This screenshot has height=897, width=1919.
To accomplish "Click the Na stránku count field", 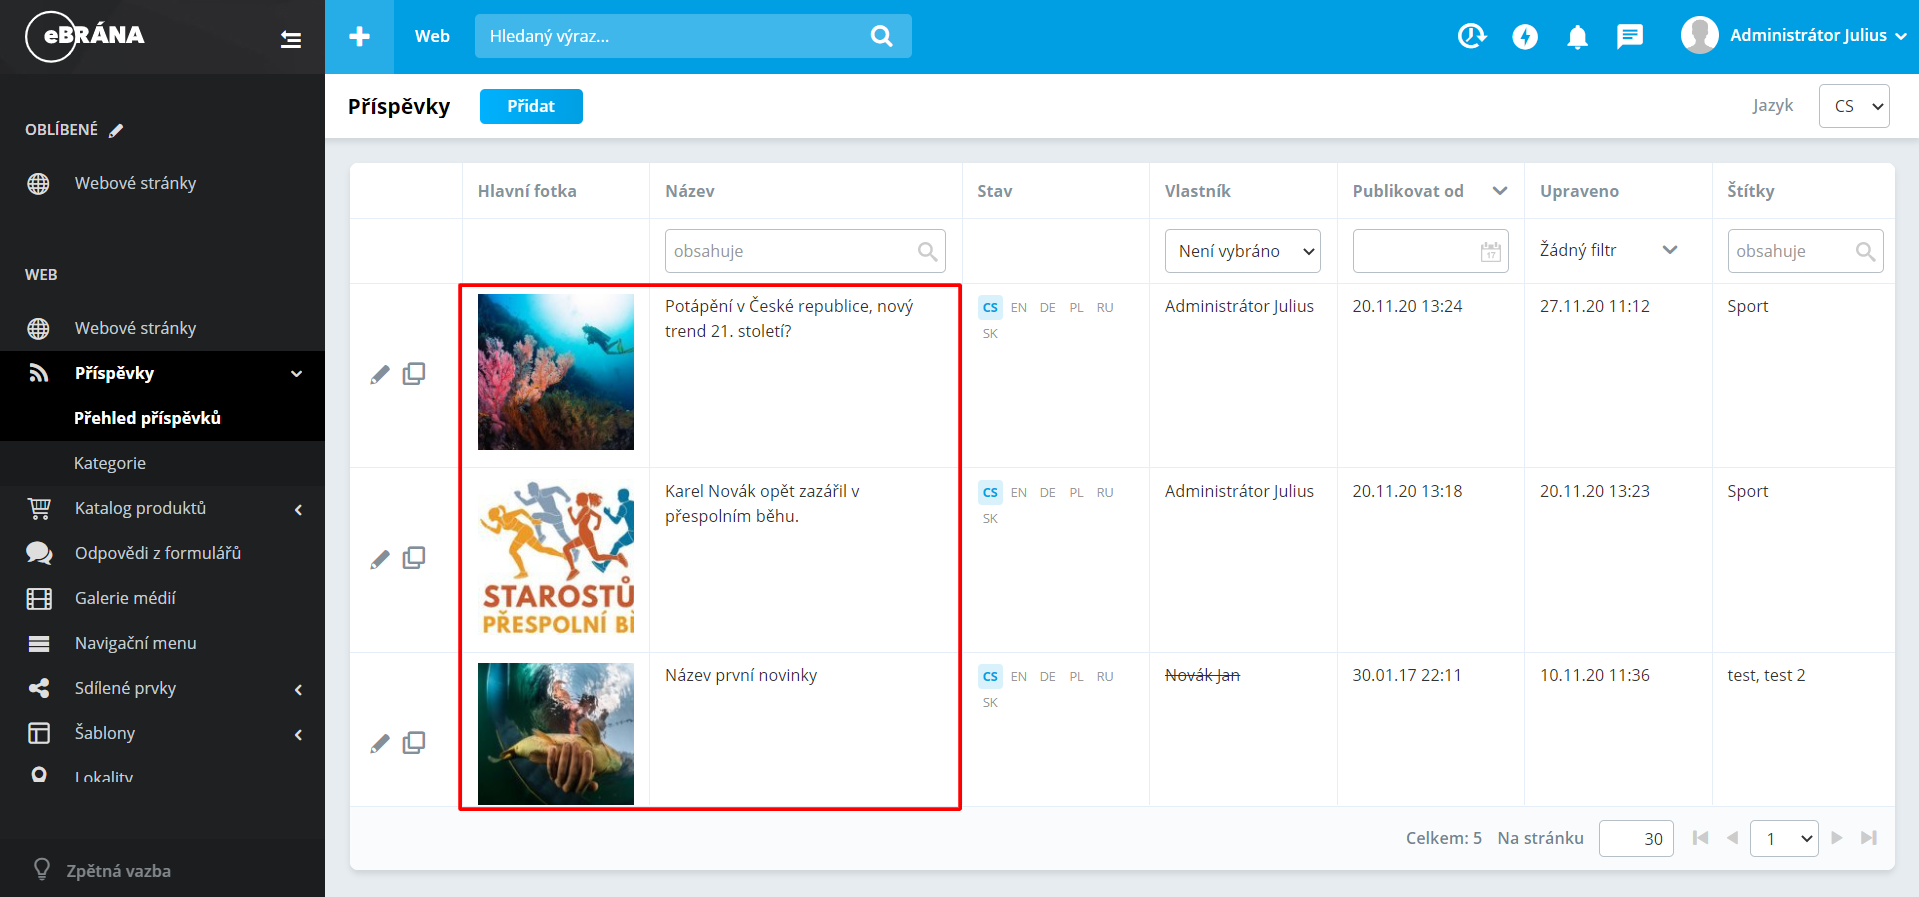I will (x=1636, y=838).
